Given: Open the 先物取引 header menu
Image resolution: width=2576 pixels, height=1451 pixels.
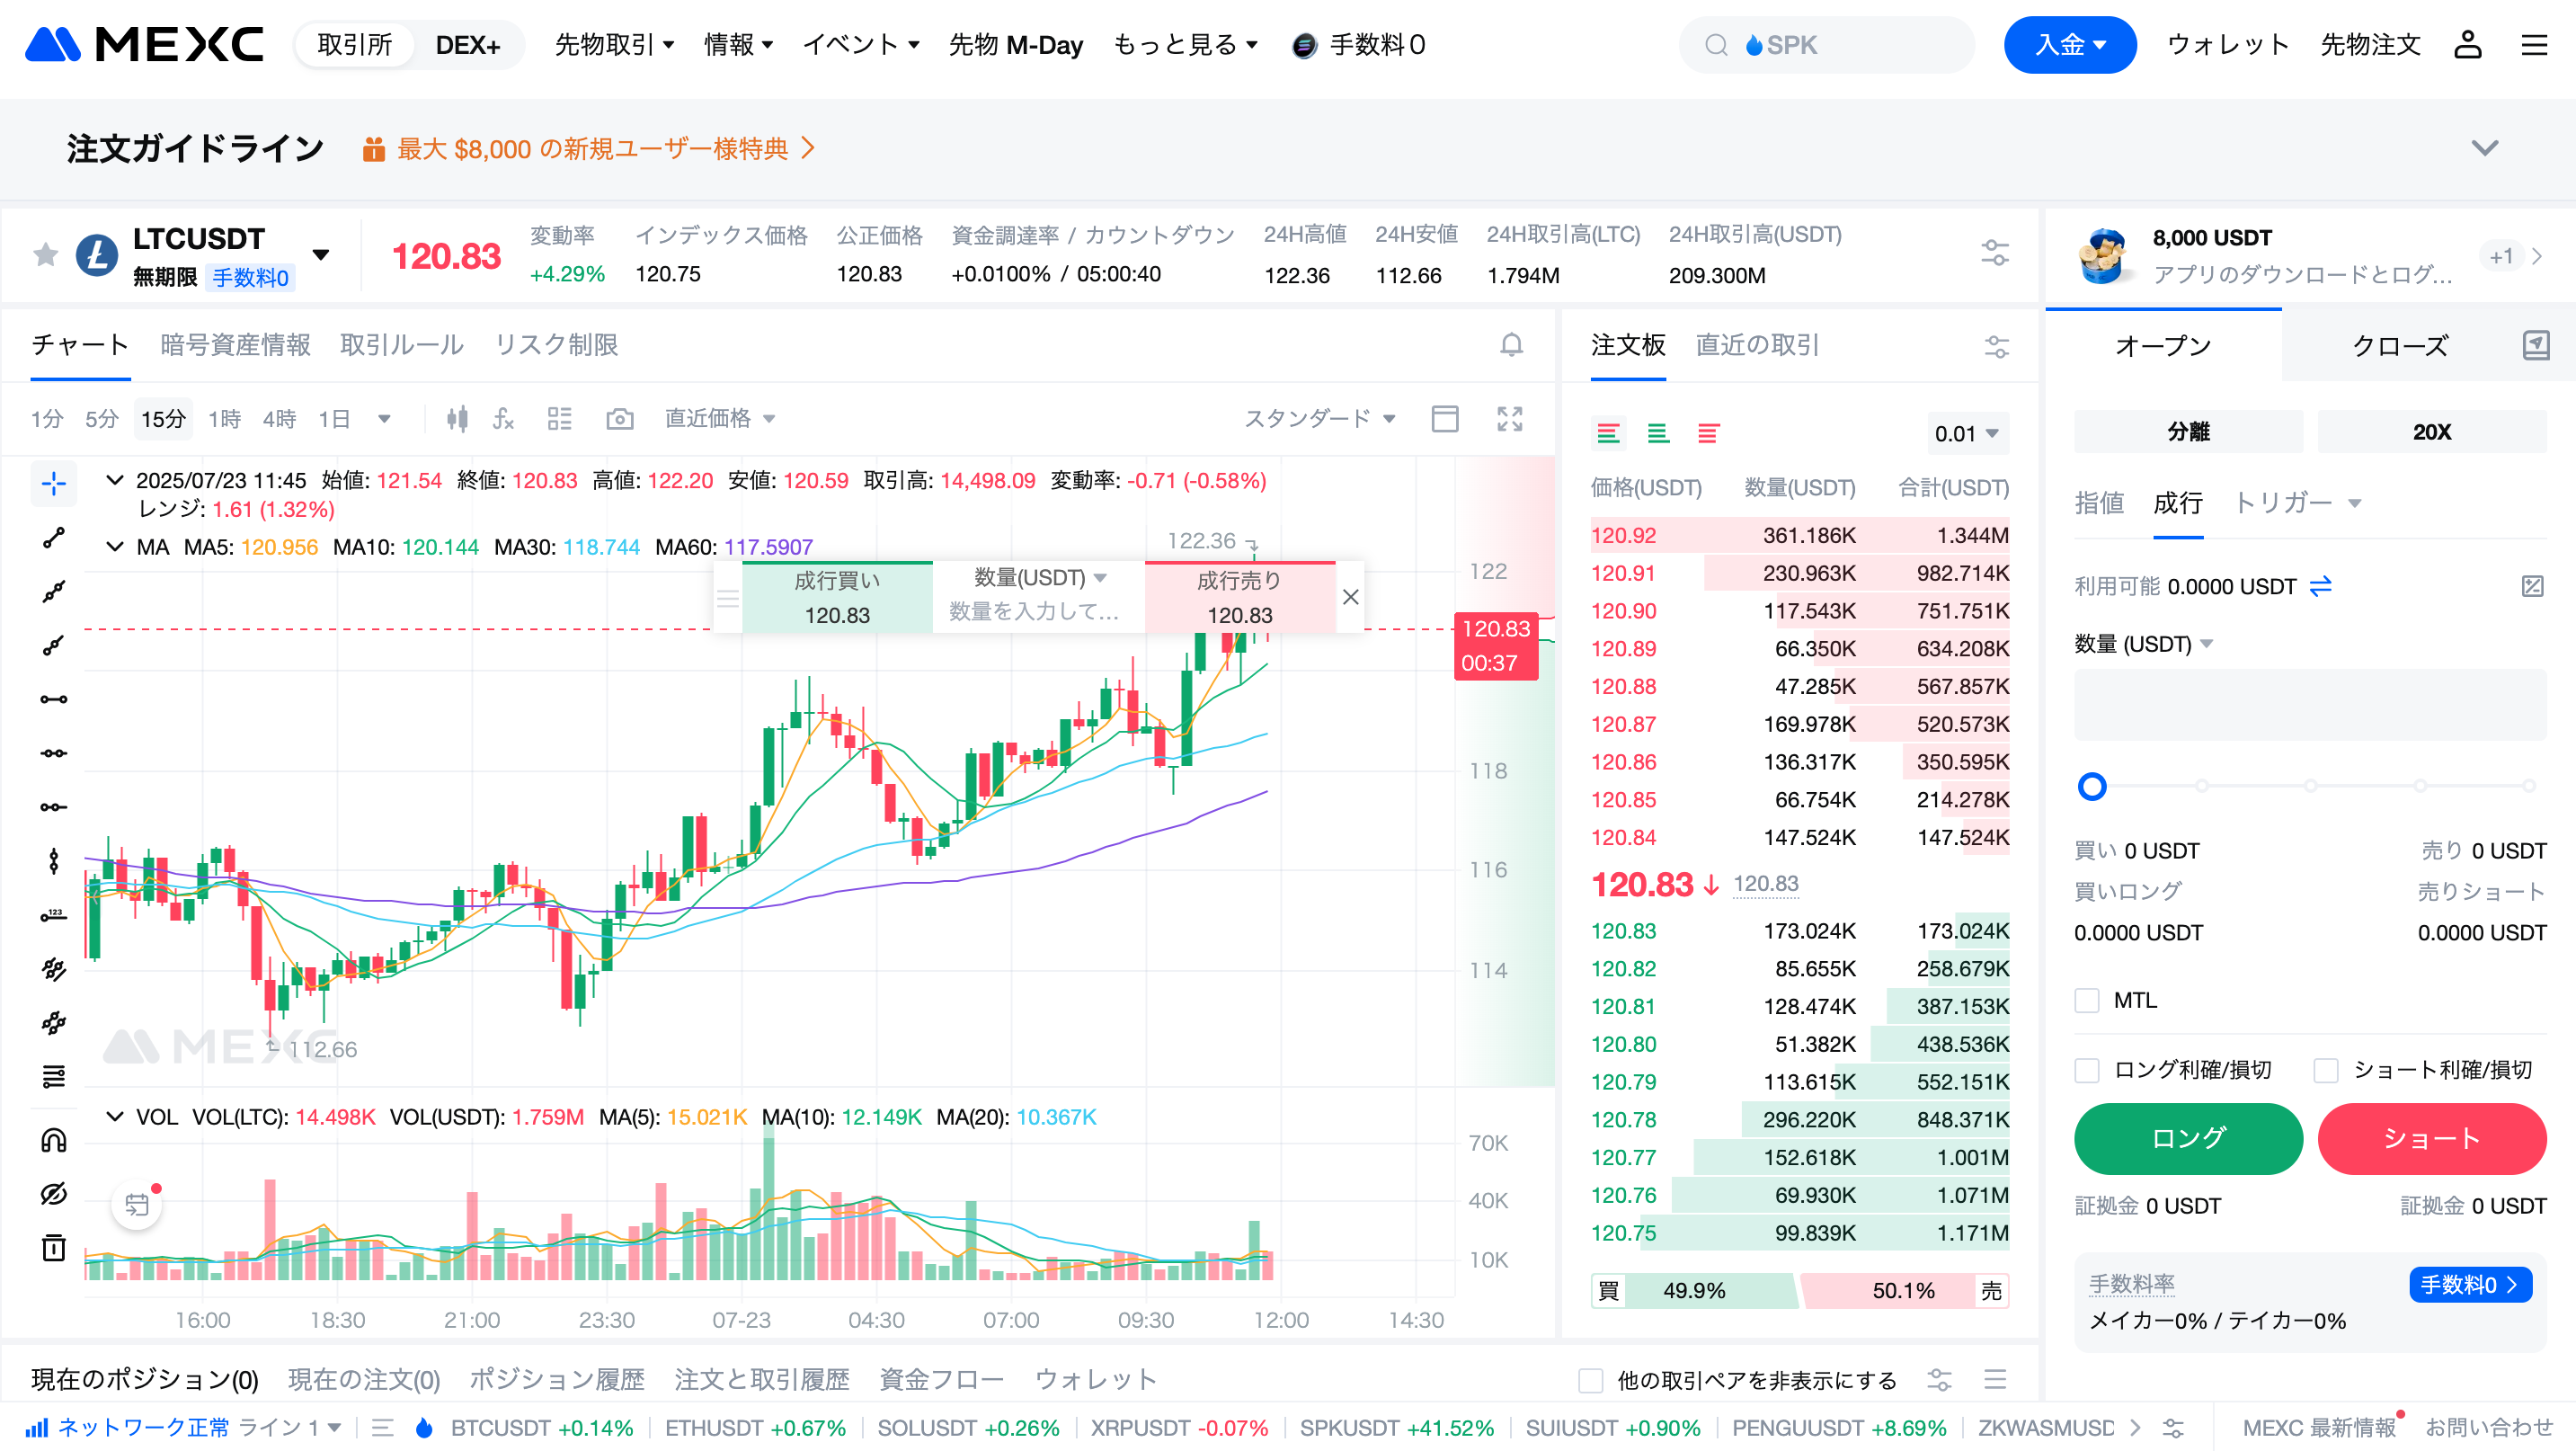Looking at the screenshot, I should click(614, 45).
